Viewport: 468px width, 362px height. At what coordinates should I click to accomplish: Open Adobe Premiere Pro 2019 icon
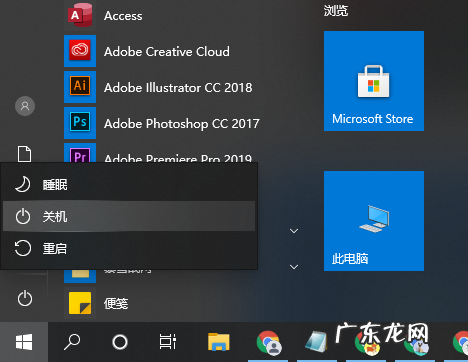click(80, 153)
